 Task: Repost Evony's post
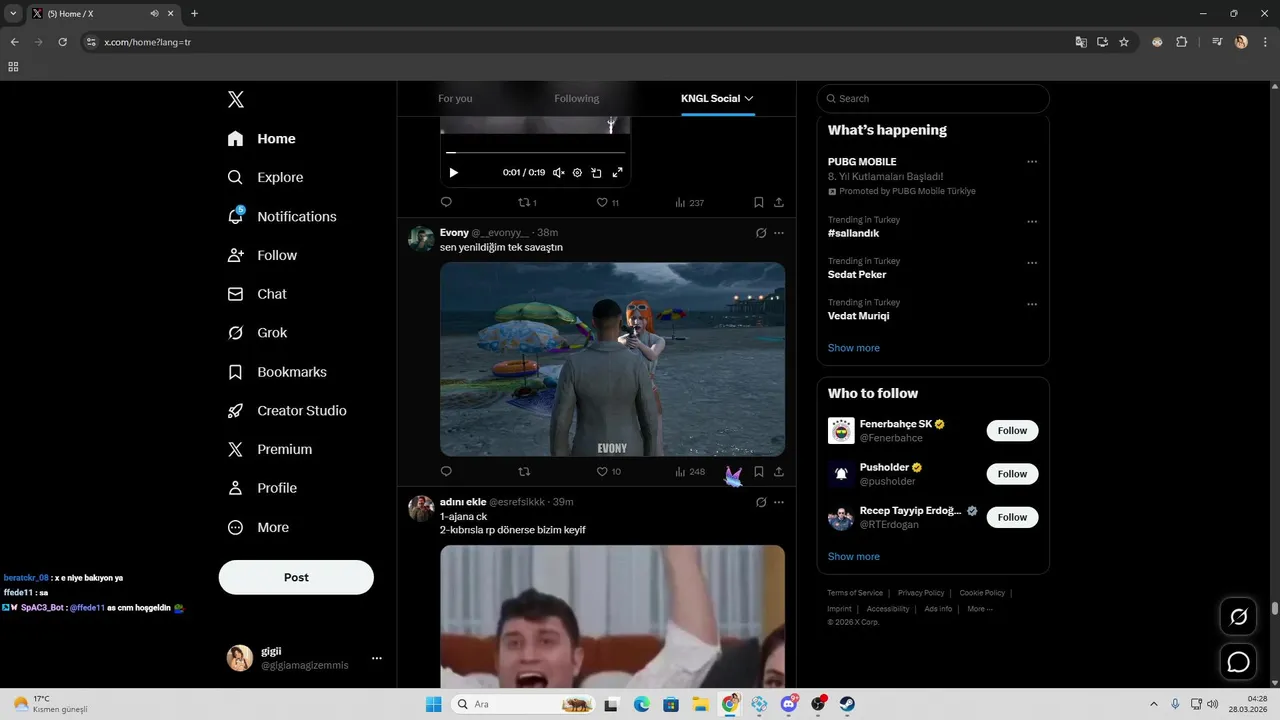524,471
